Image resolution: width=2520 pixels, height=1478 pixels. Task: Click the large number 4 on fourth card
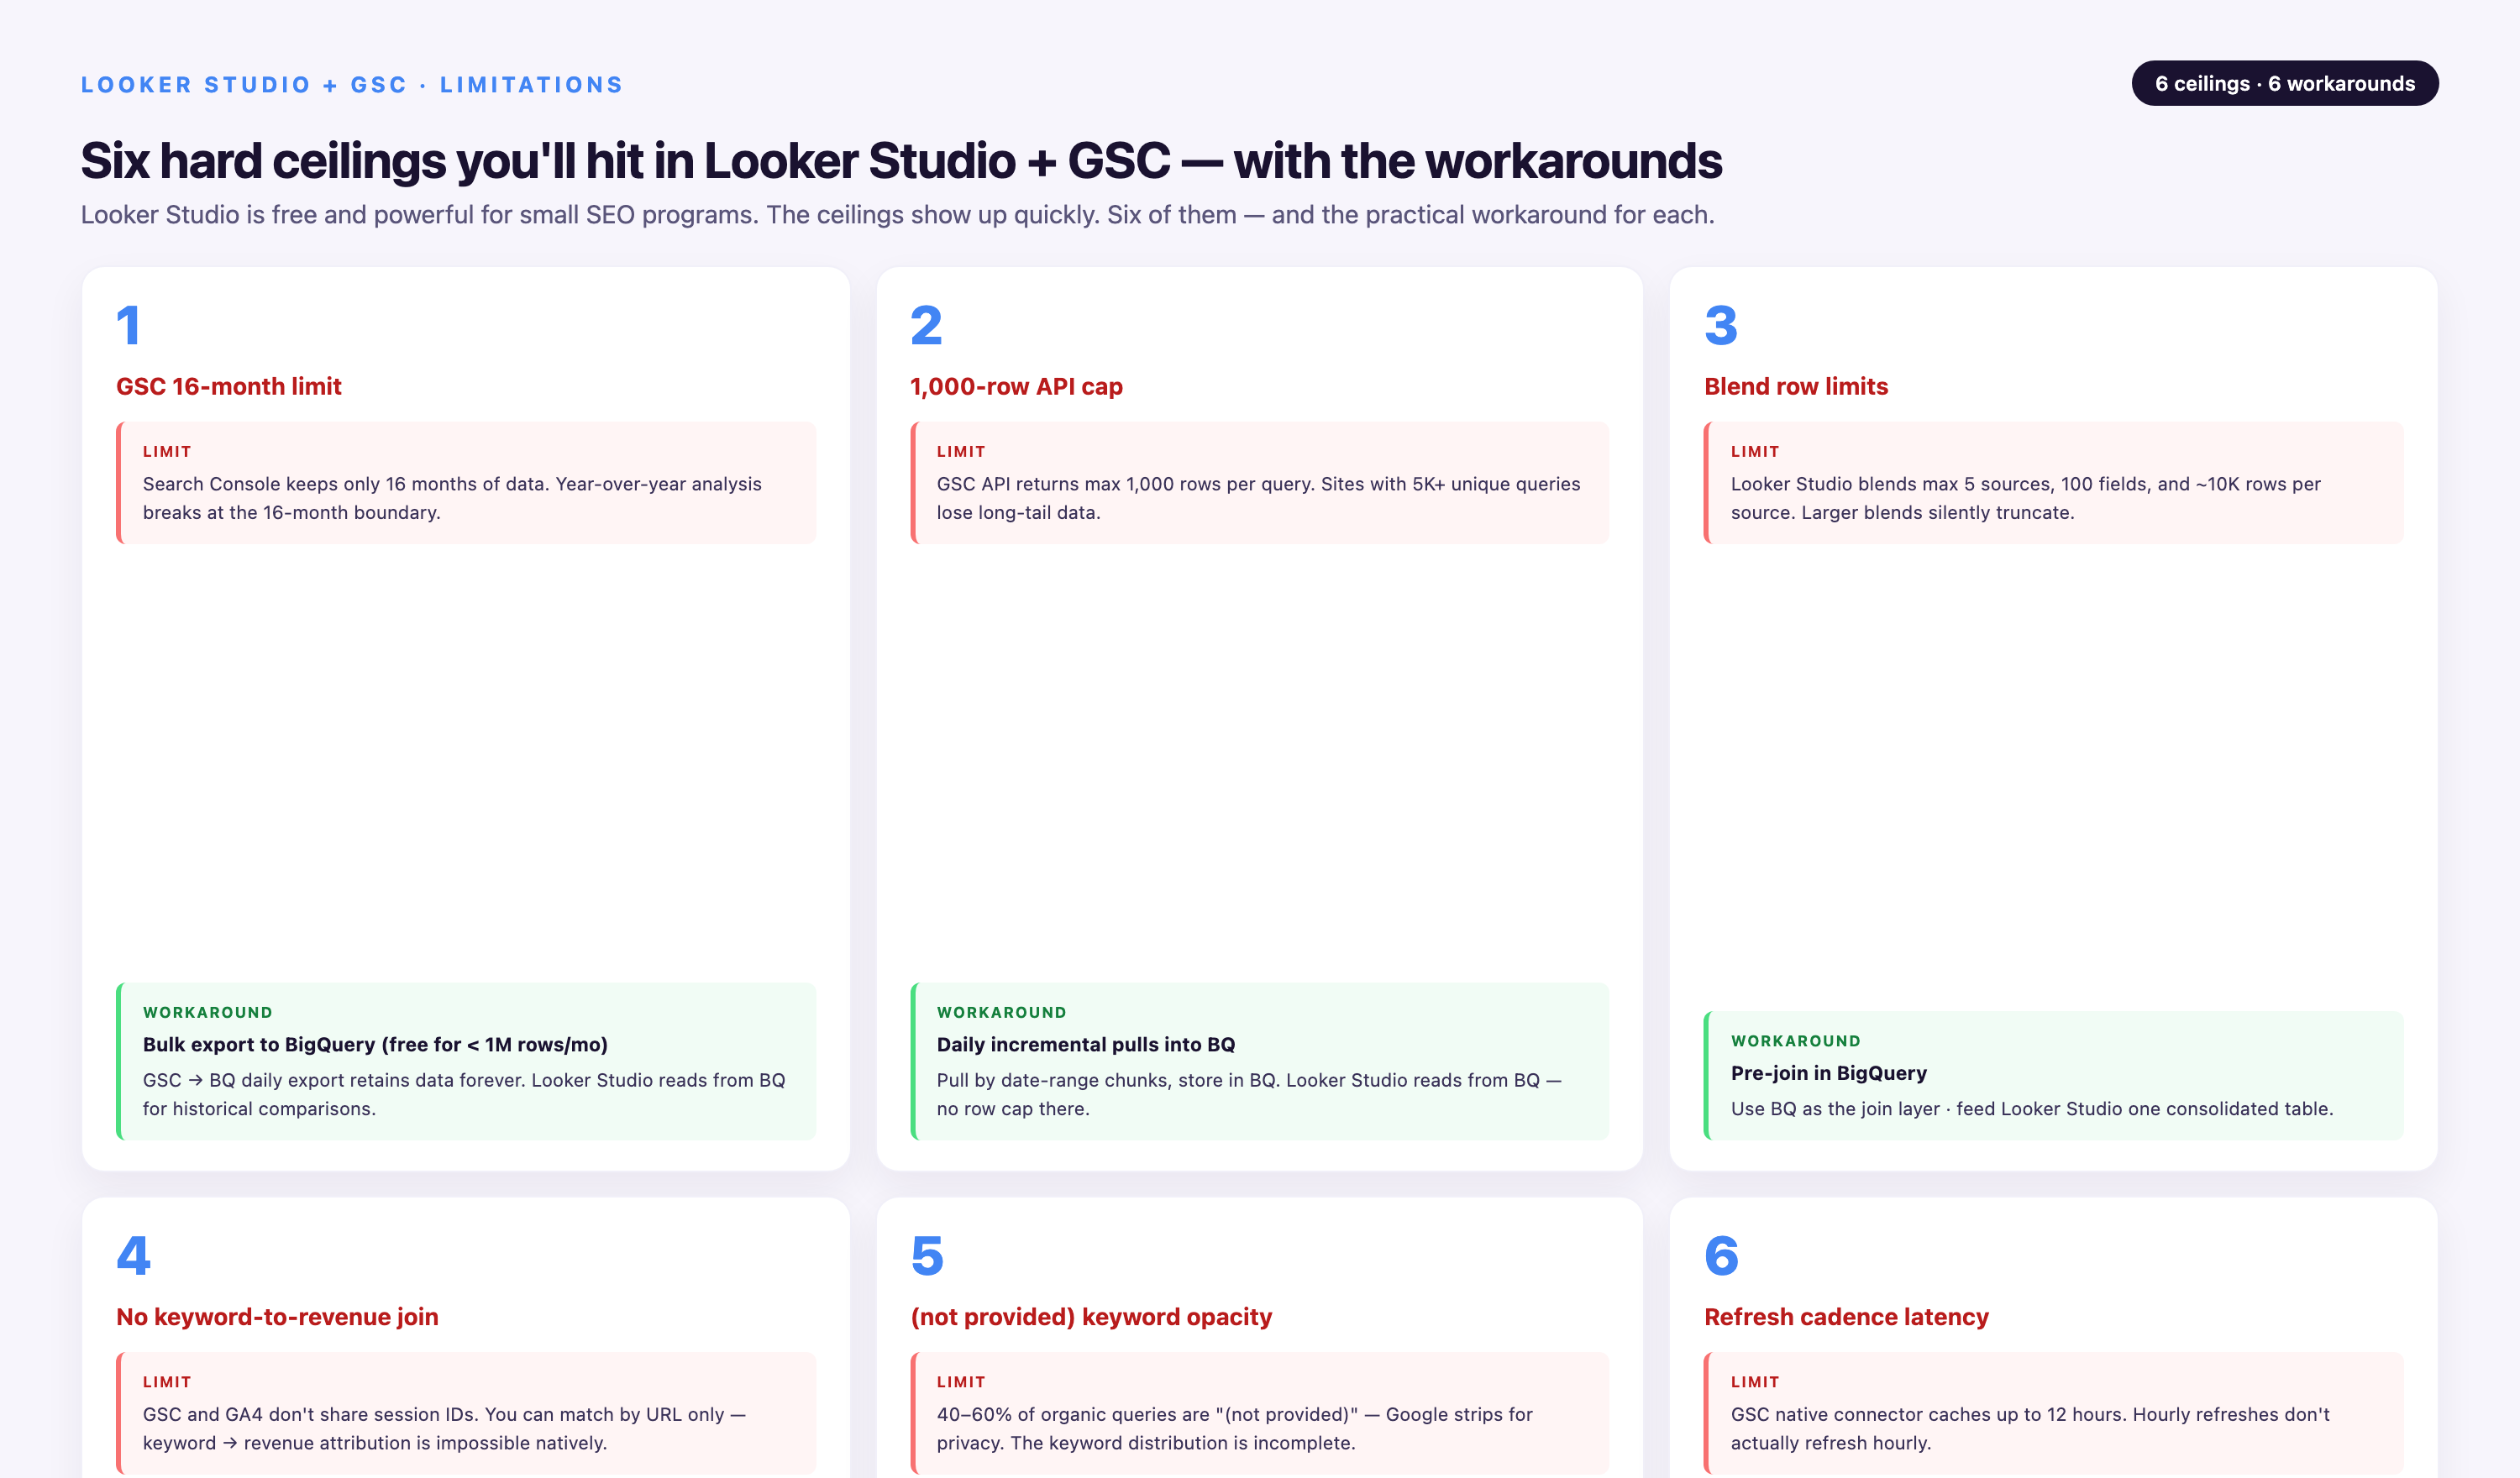click(133, 1255)
